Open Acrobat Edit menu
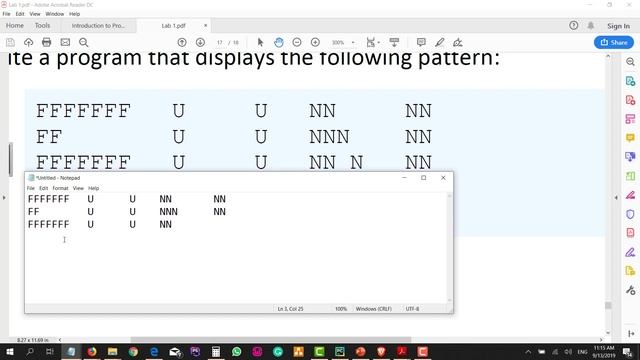This screenshot has width=640, height=360. 20,14
